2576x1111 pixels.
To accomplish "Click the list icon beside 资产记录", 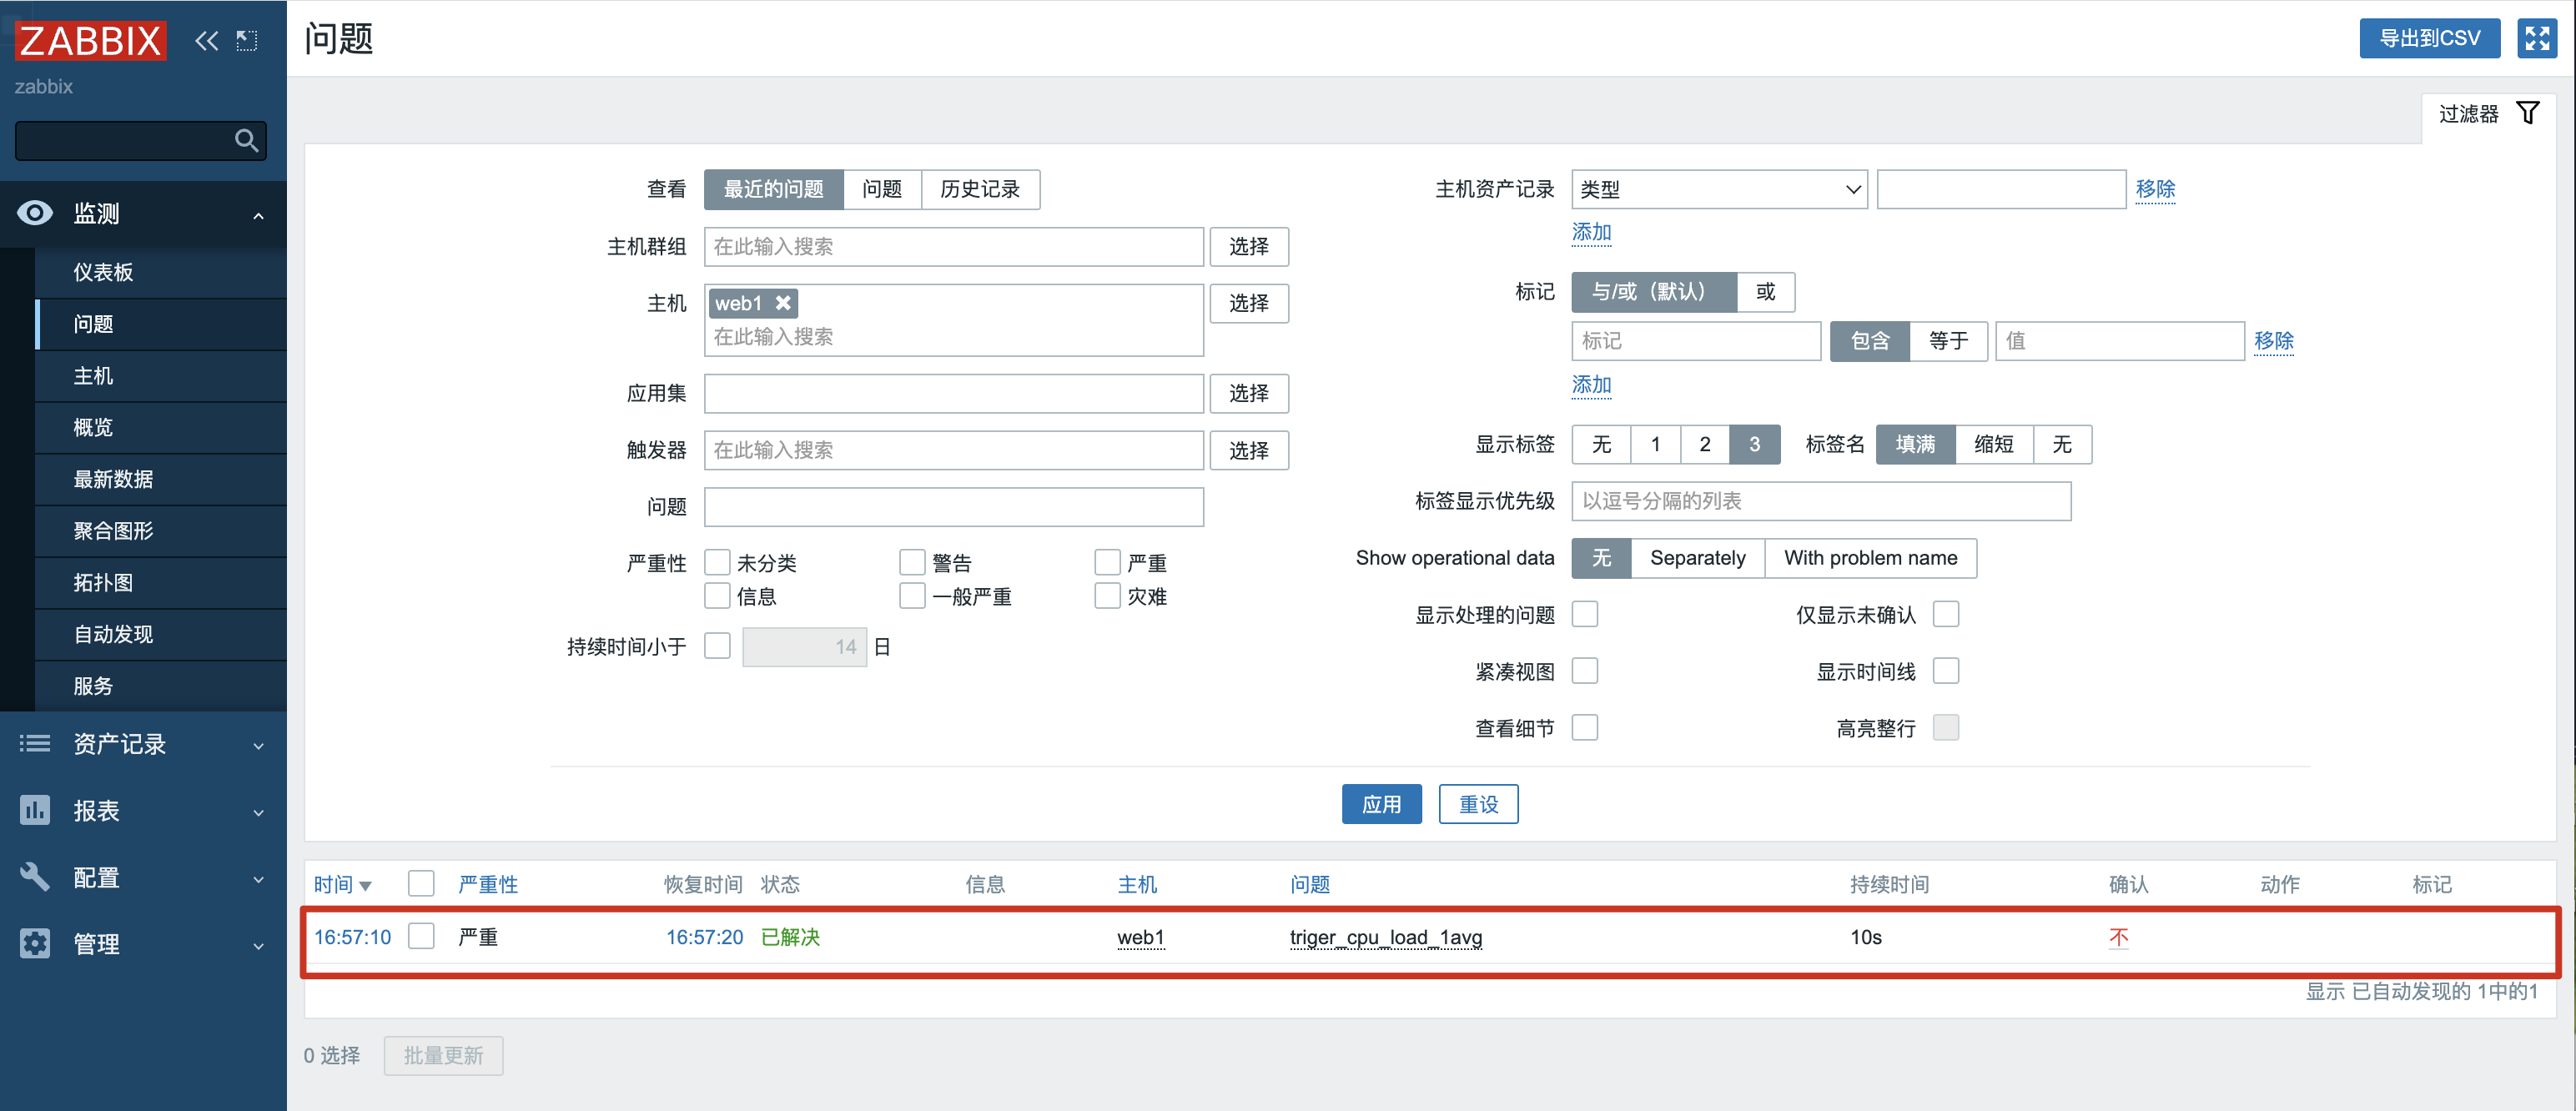I will coord(35,743).
